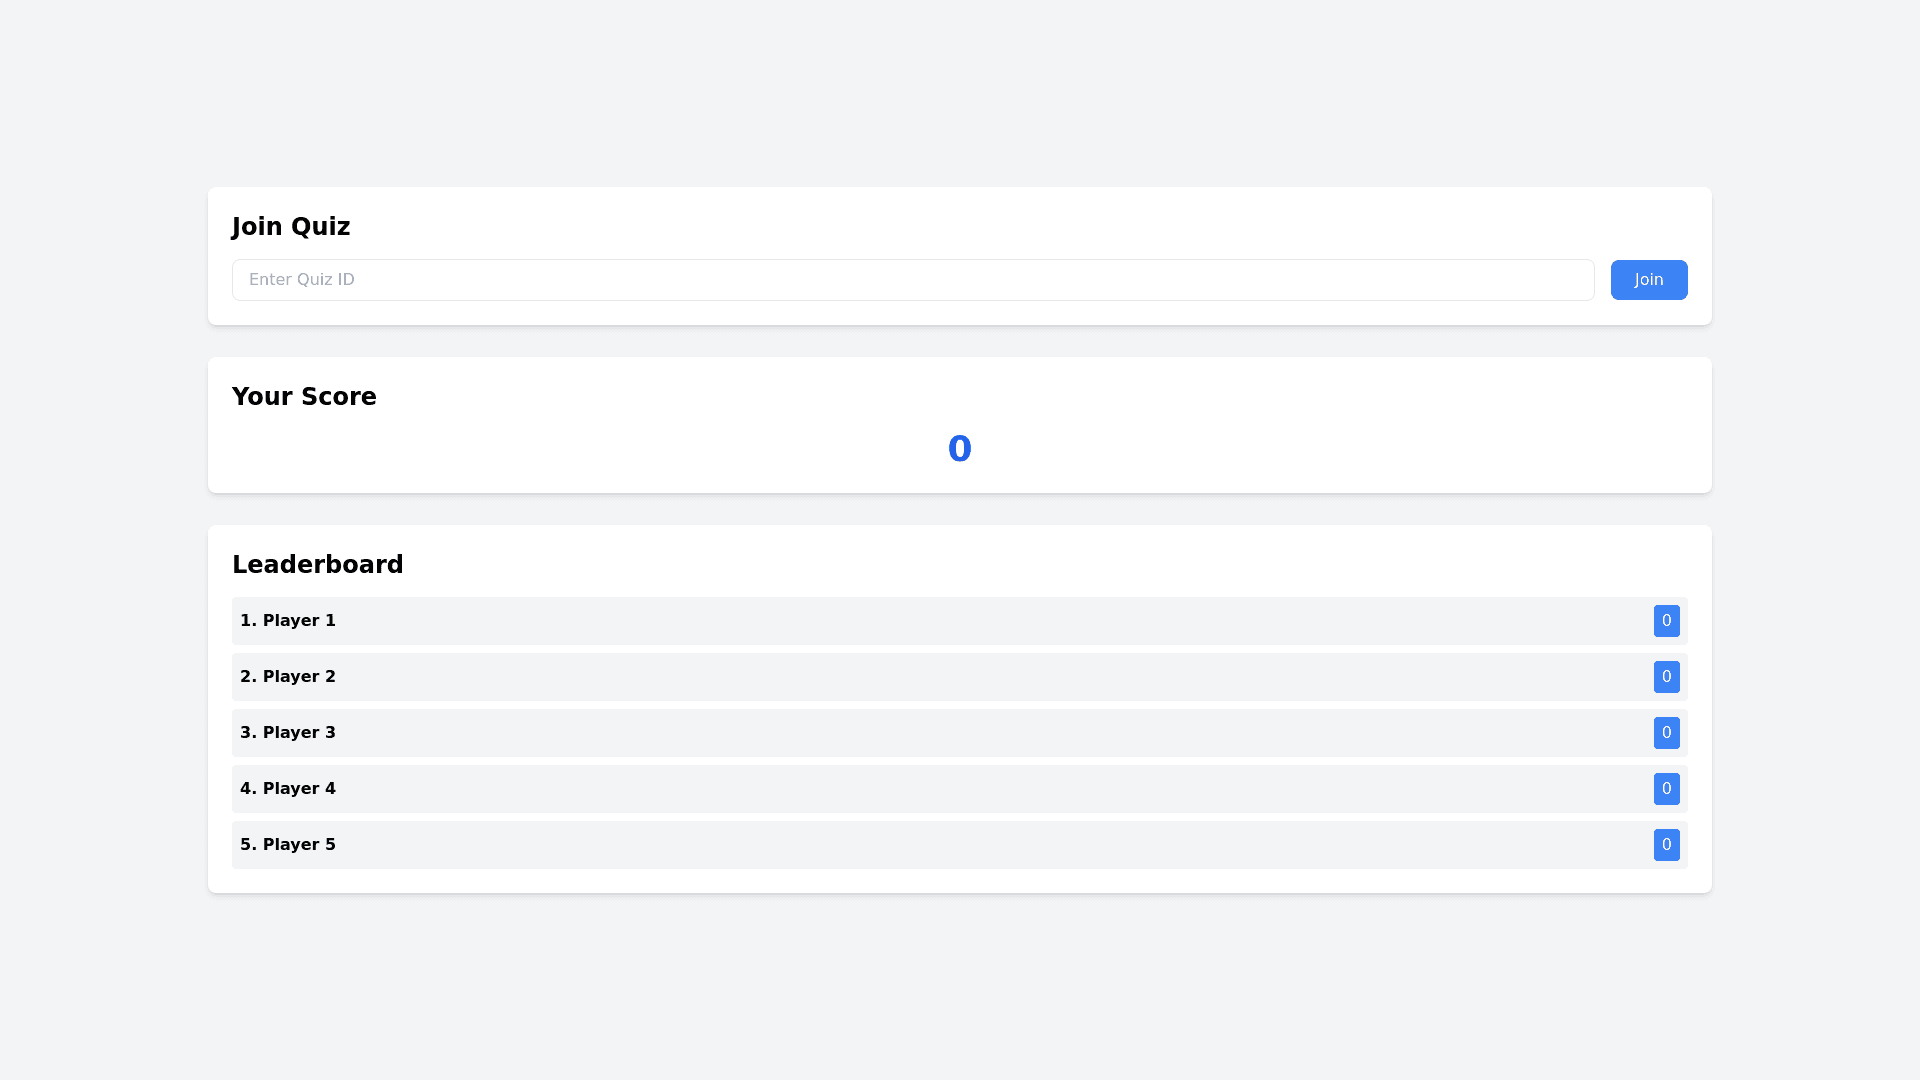This screenshot has width=1920, height=1080.
Task: Select the Player 2 name label
Action: point(288,677)
